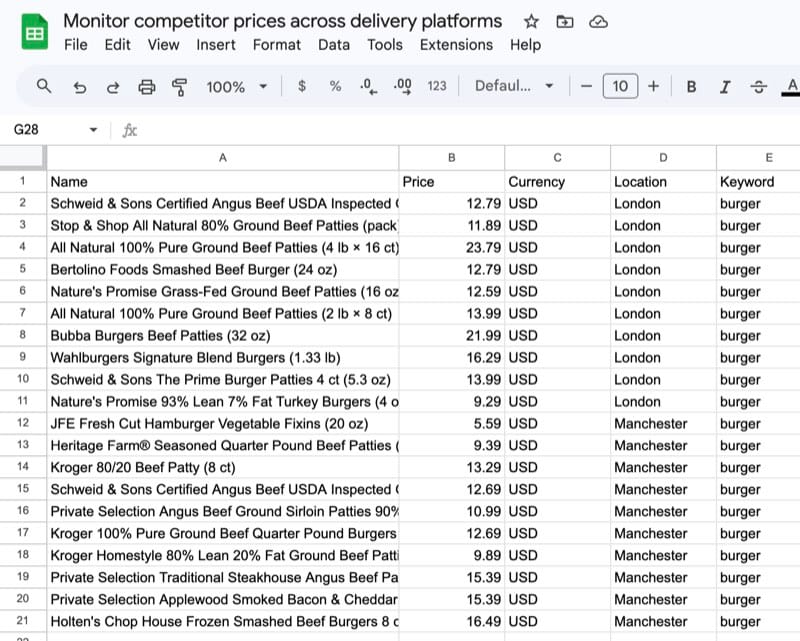This screenshot has height=641, width=800.
Task: Select all cells via corner box
Action: (22, 157)
